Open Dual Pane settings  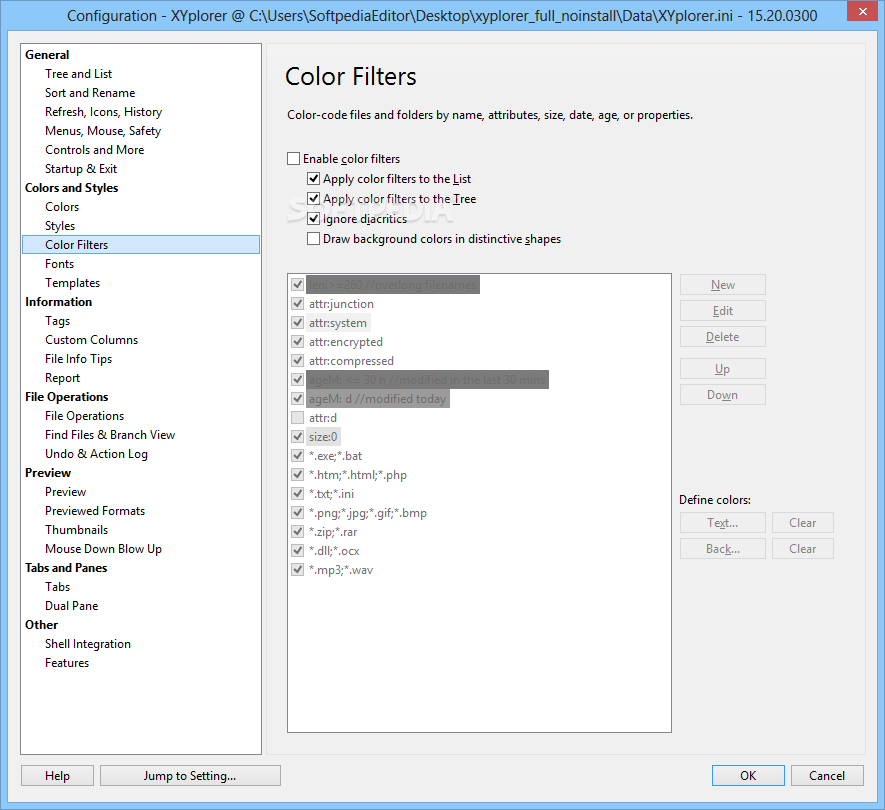coord(72,606)
